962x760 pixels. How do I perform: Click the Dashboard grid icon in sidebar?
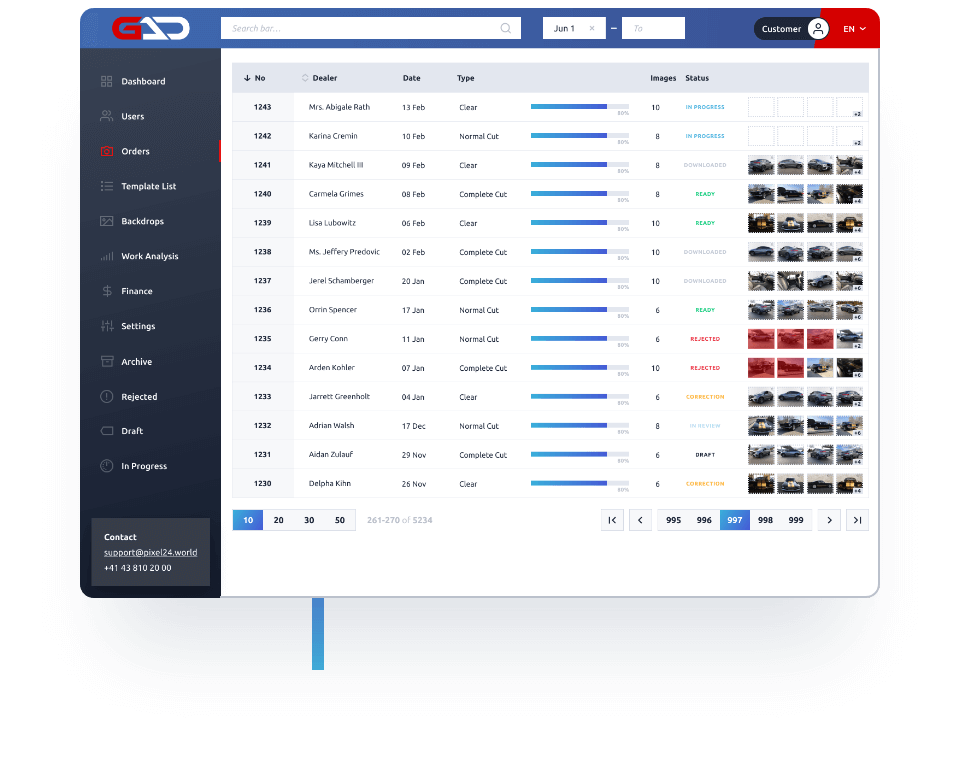point(106,81)
